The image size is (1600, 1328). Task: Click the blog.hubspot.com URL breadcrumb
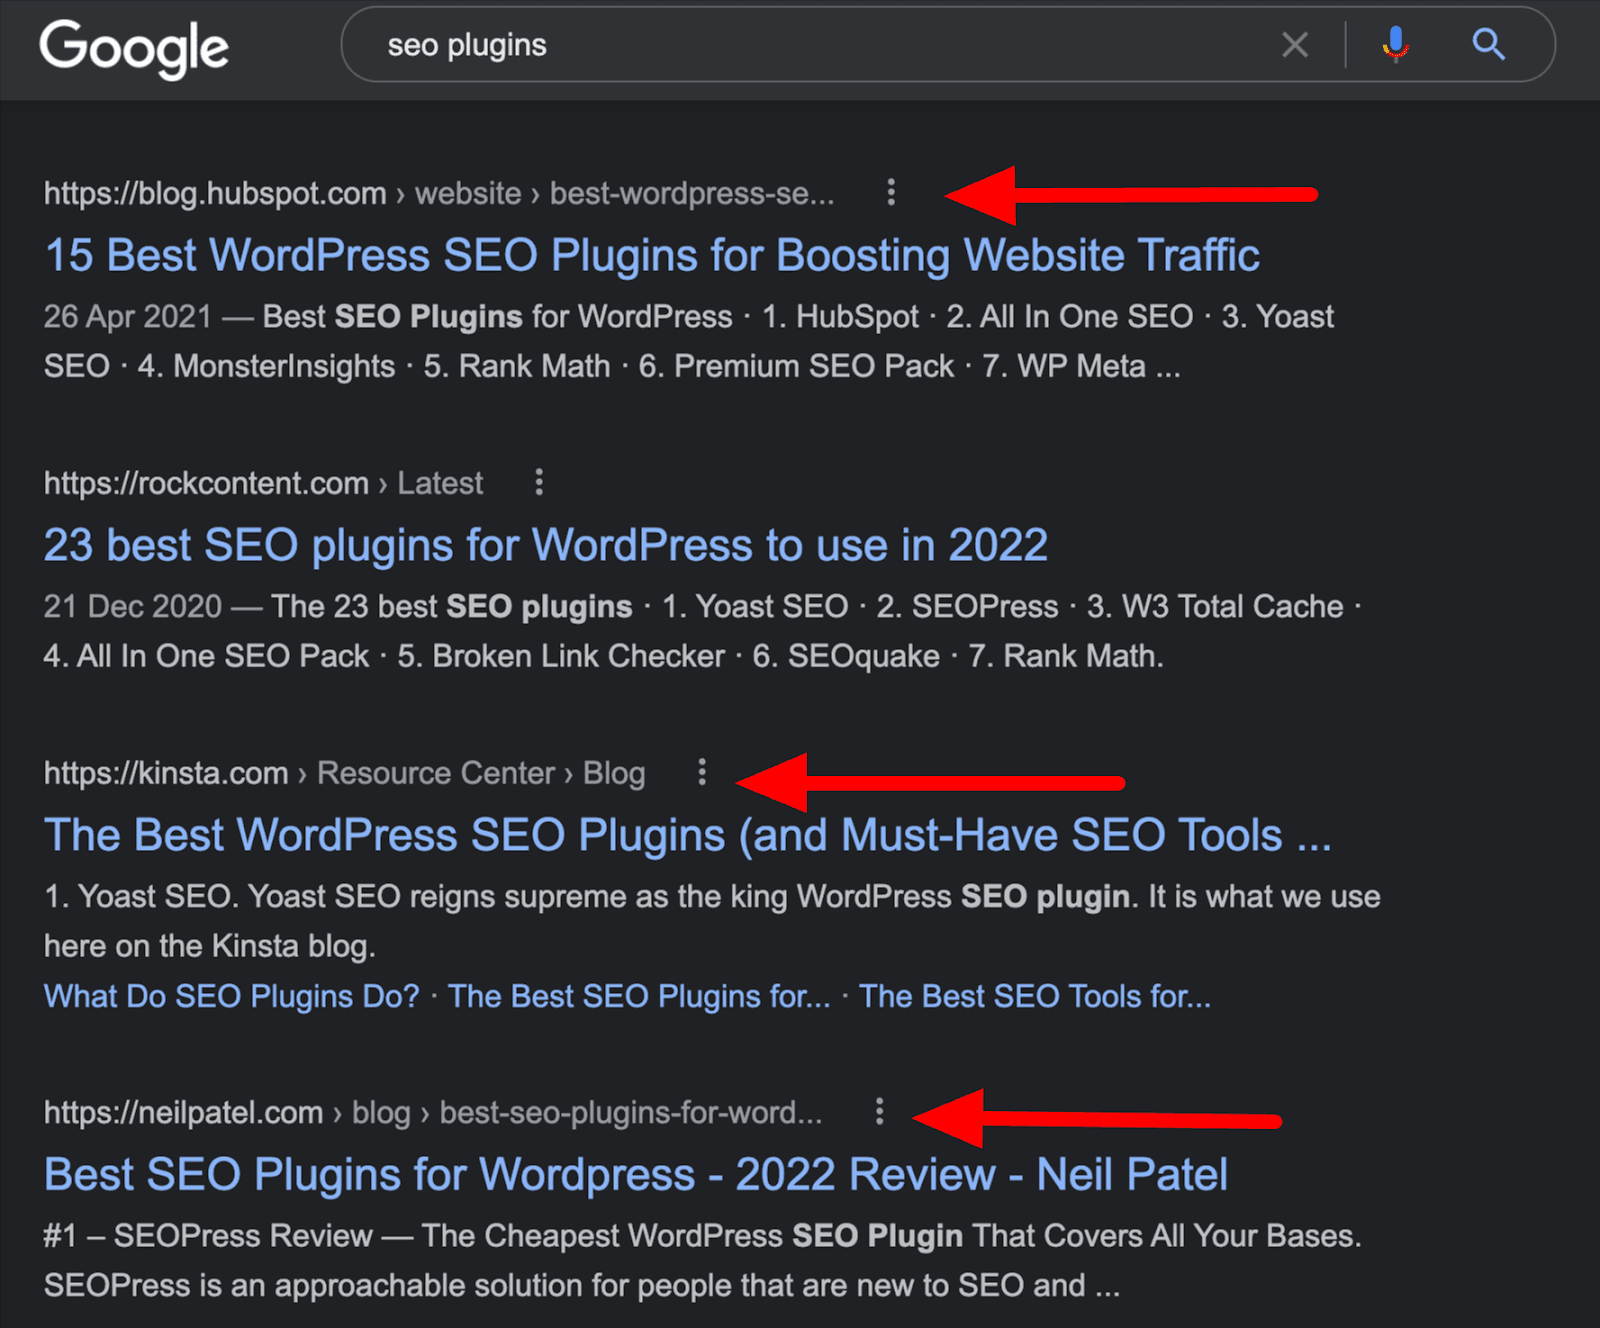439,193
